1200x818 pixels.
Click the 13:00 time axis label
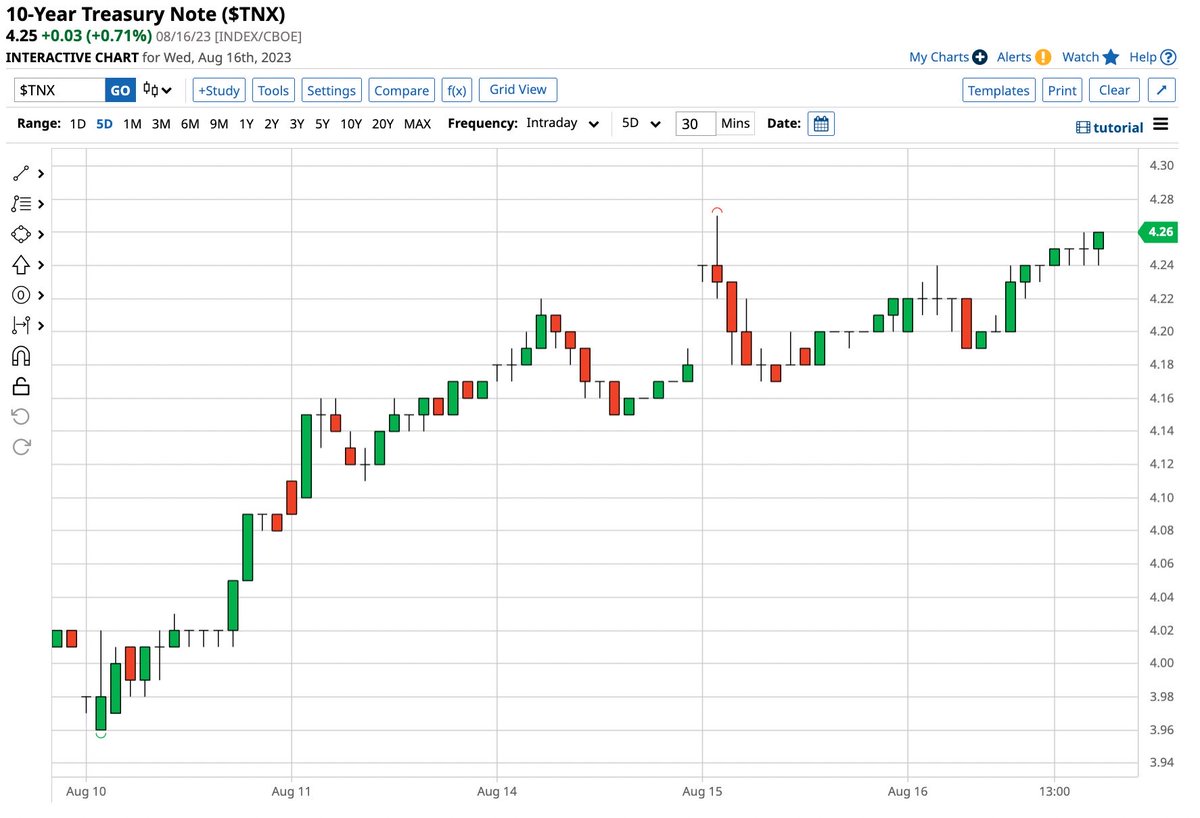(x=1055, y=791)
